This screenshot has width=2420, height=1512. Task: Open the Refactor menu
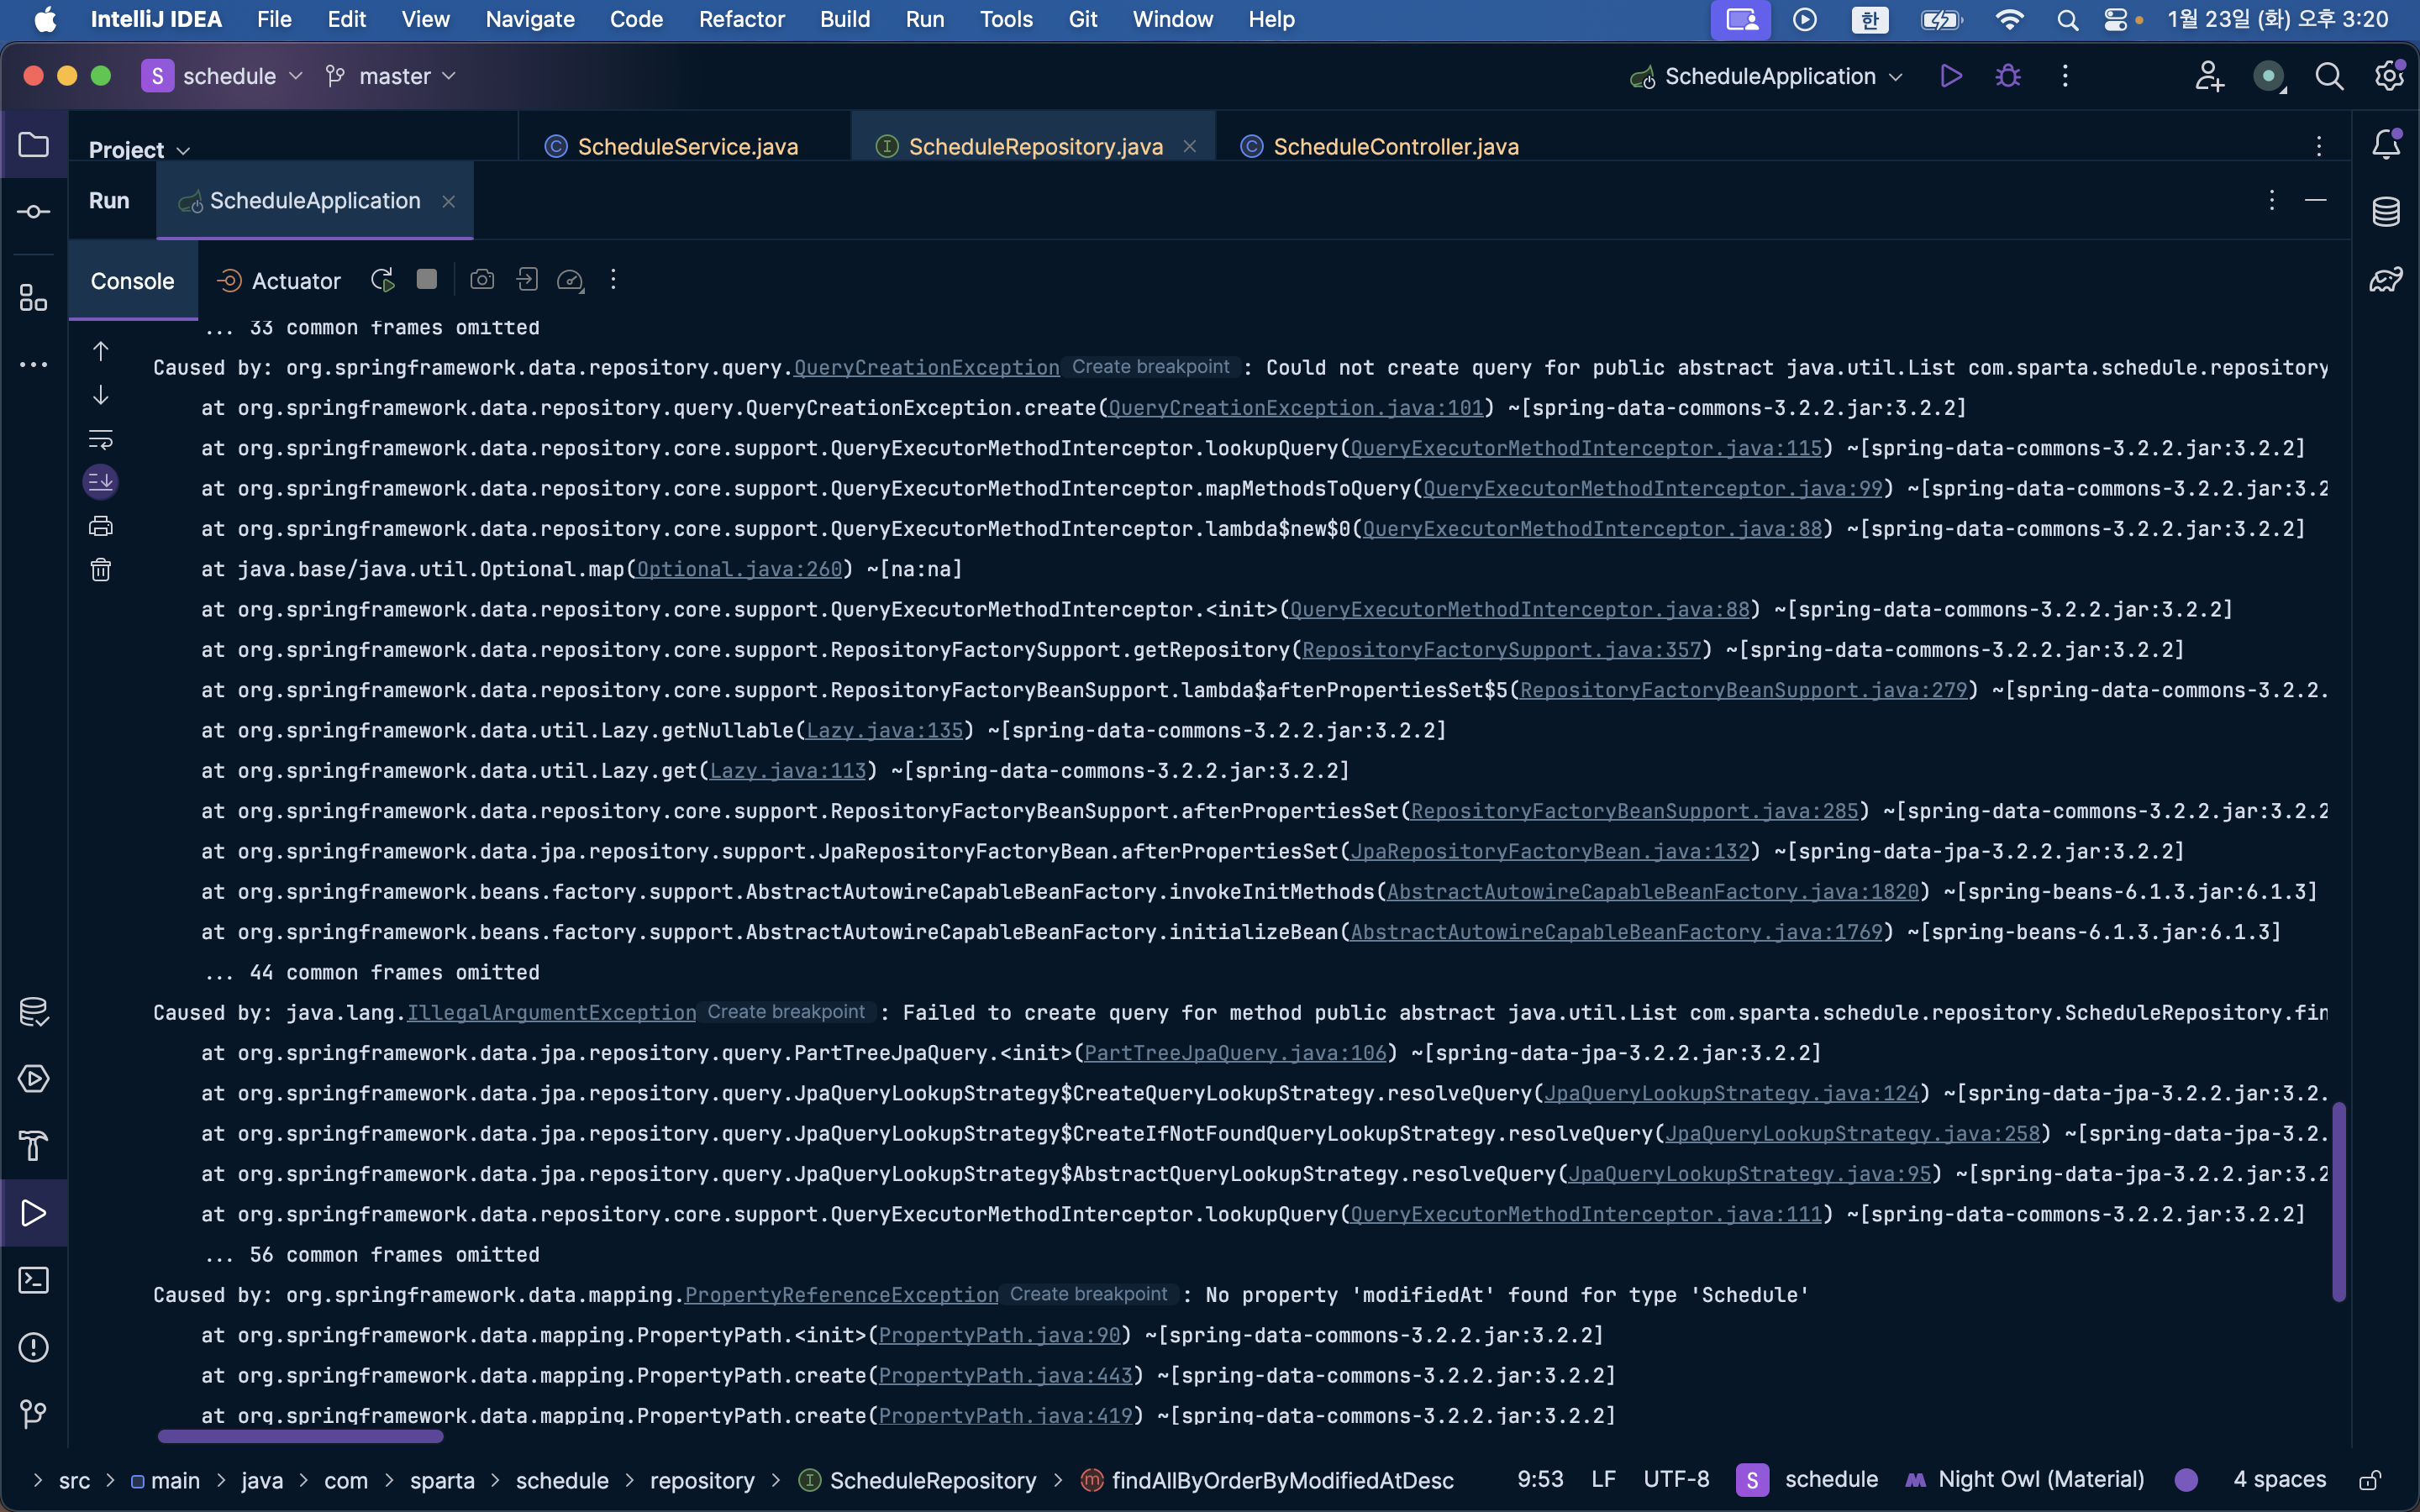741,19
